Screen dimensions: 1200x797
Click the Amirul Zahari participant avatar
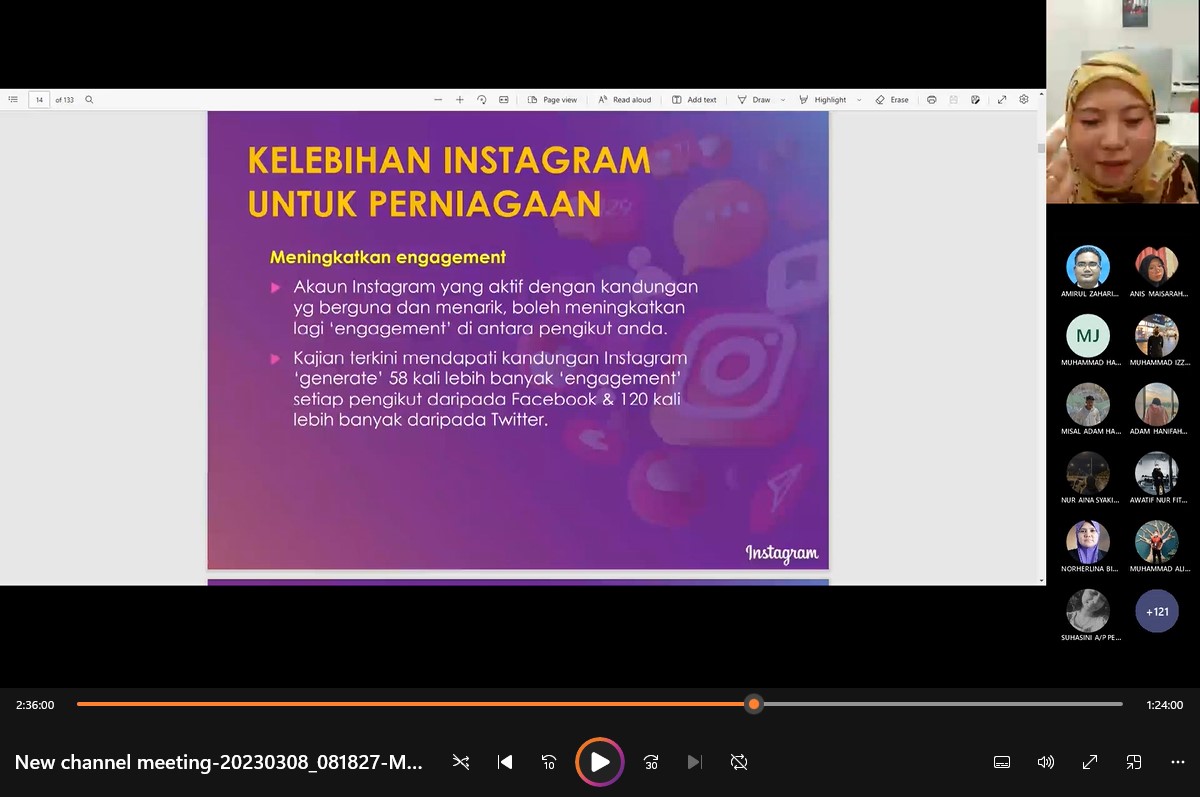[x=1088, y=267]
